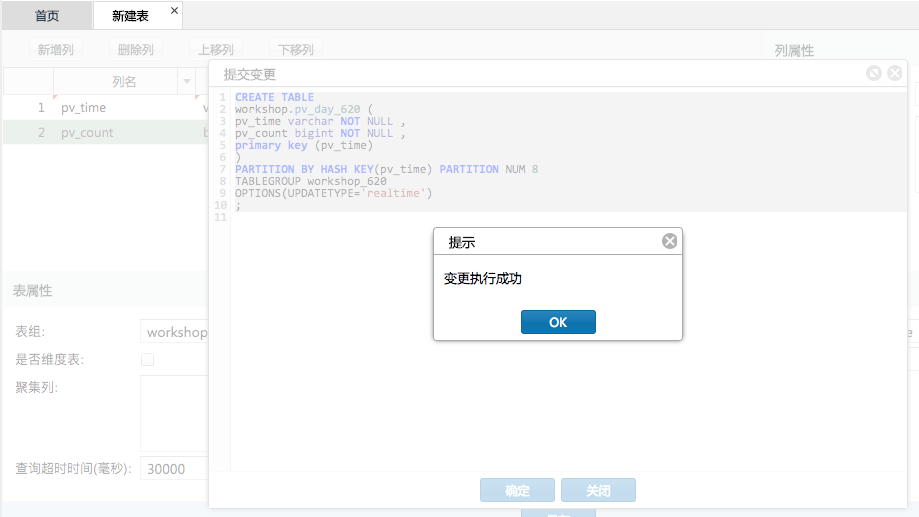This screenshot has width=919, height=517.
Task: Click the CREATE TABLE line in SQL editor
Action: 274,97
